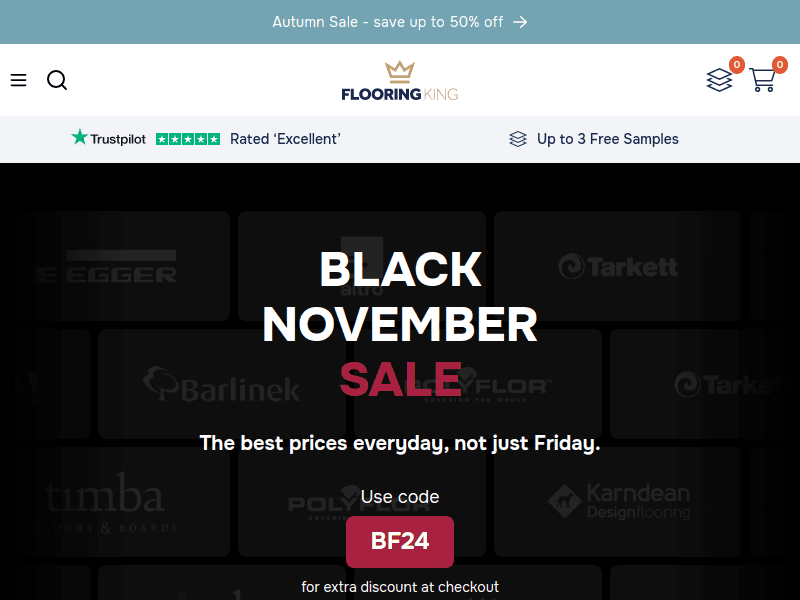Open the Up to 3 Free Samples link

607,139
